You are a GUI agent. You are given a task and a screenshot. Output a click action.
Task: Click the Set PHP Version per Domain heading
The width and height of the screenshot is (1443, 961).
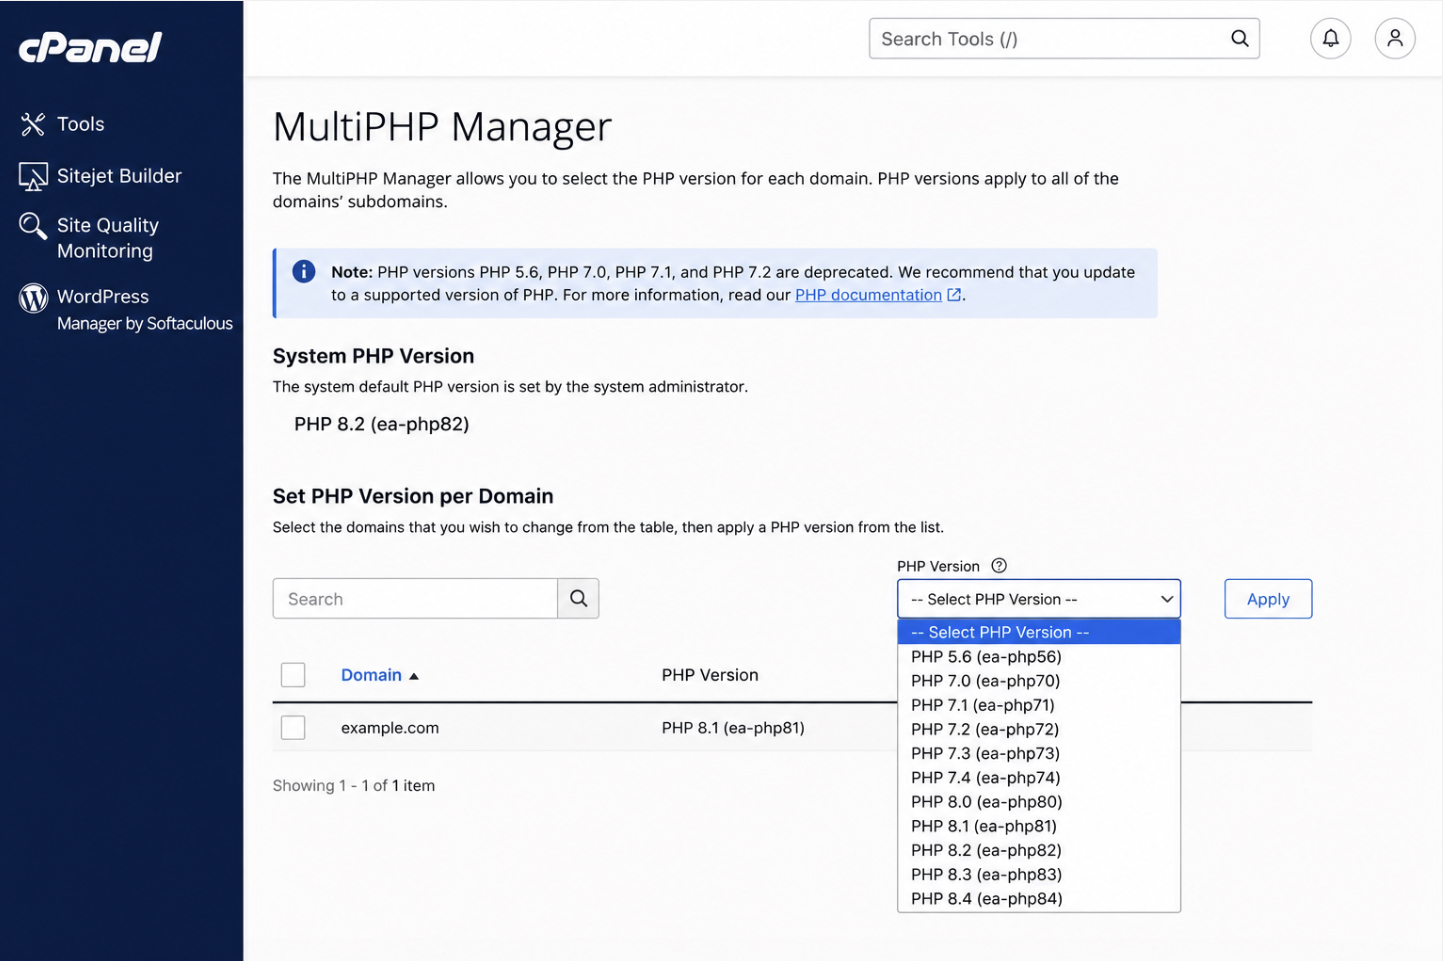(413, 496)
